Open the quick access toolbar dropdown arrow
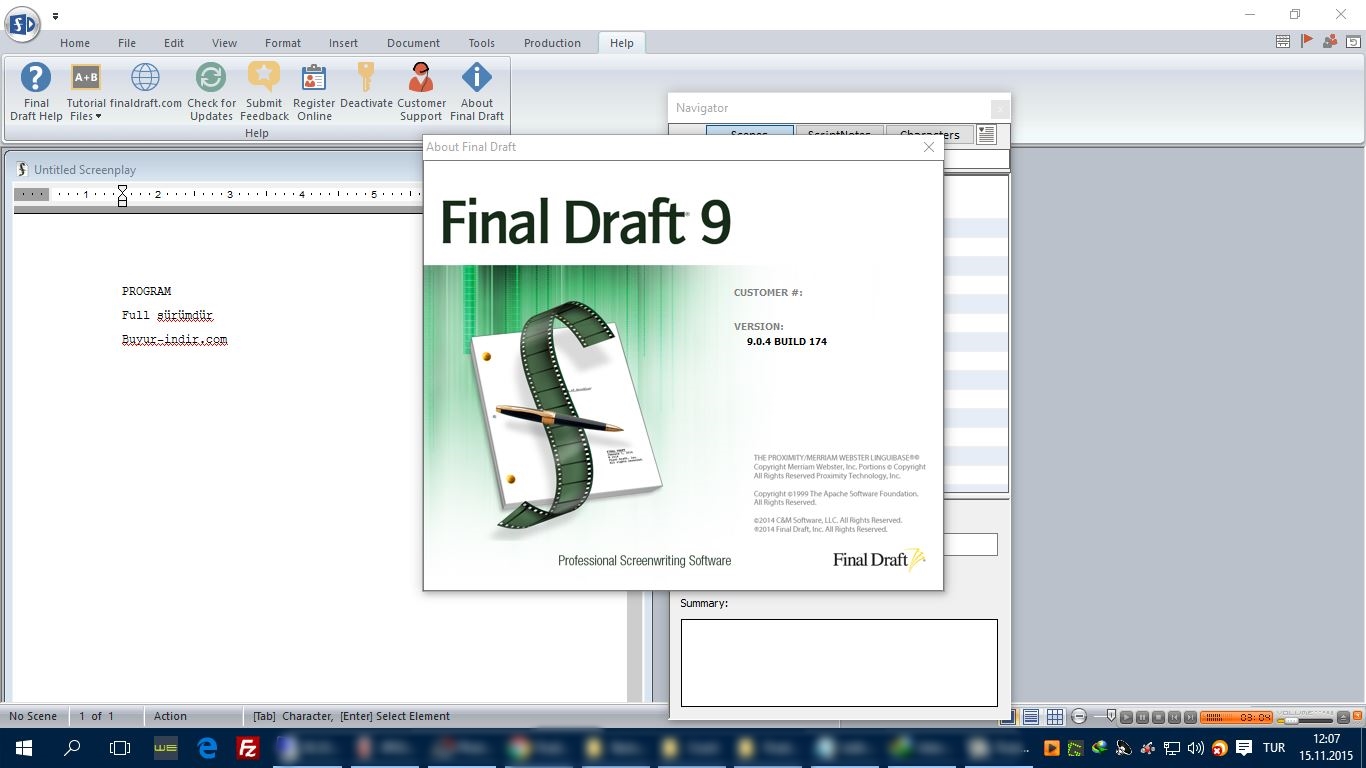Image resolution: width=1366 pixels, height=768 pixels. click(x=56, y=16)
